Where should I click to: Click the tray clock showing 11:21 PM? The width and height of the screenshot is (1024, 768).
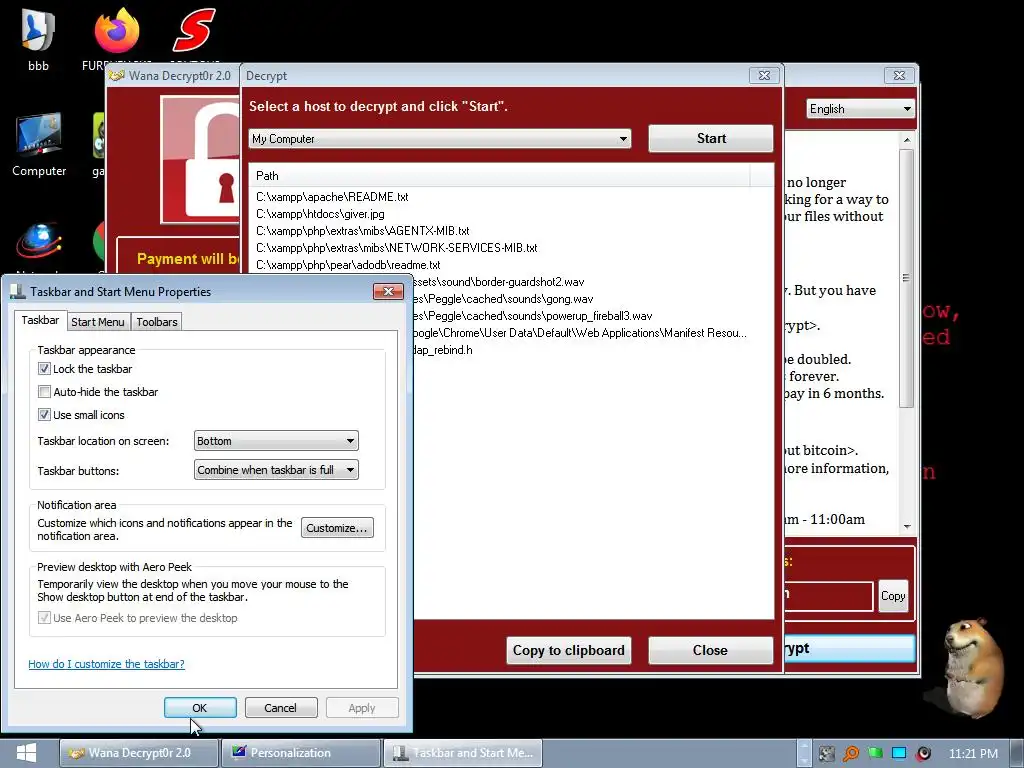pos(973,754)
